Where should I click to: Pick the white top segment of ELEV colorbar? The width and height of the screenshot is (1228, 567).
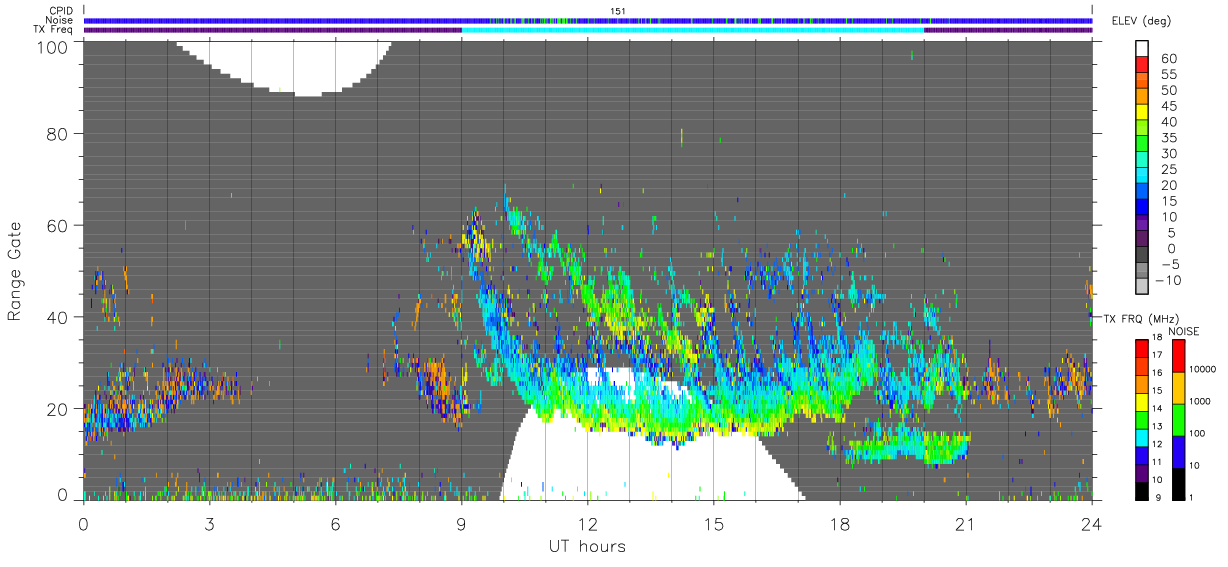click(1143, 49)
